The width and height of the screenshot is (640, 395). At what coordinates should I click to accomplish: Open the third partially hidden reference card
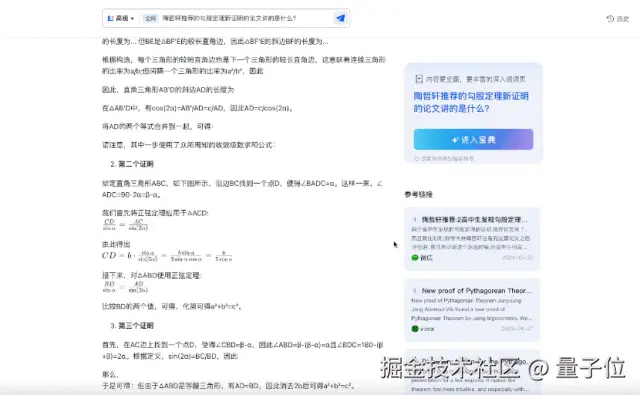click(x=472, y=371)
